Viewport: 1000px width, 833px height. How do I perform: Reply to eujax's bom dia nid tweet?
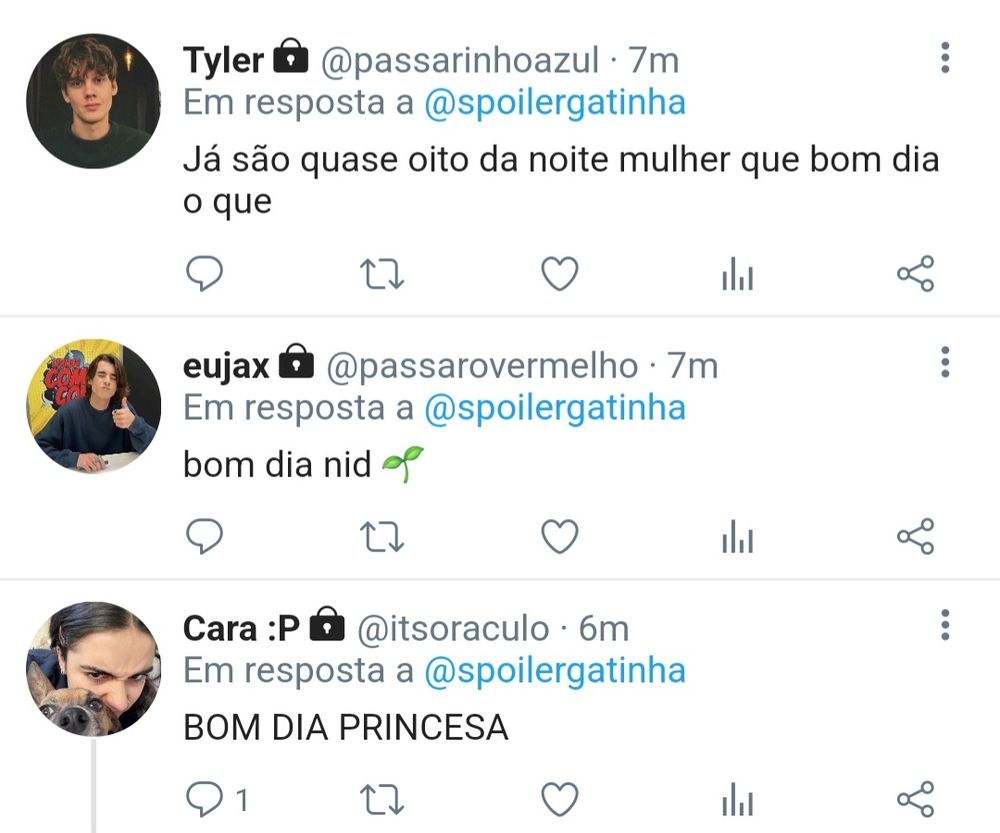point(204,536)
